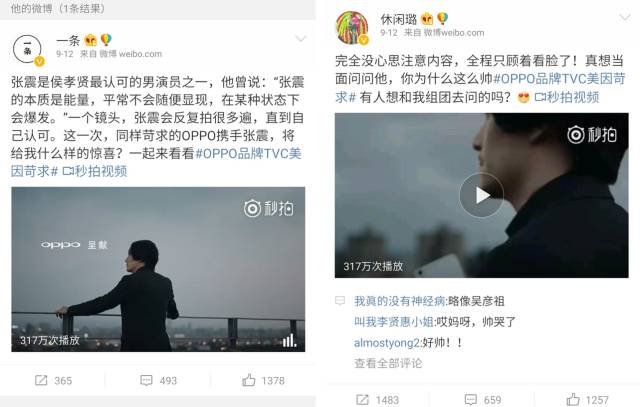Screen dimensions: 640x407
Task: Open commenter 我真的没有神经病's profile
Action: pyautogui.click(x=400, y=301)
